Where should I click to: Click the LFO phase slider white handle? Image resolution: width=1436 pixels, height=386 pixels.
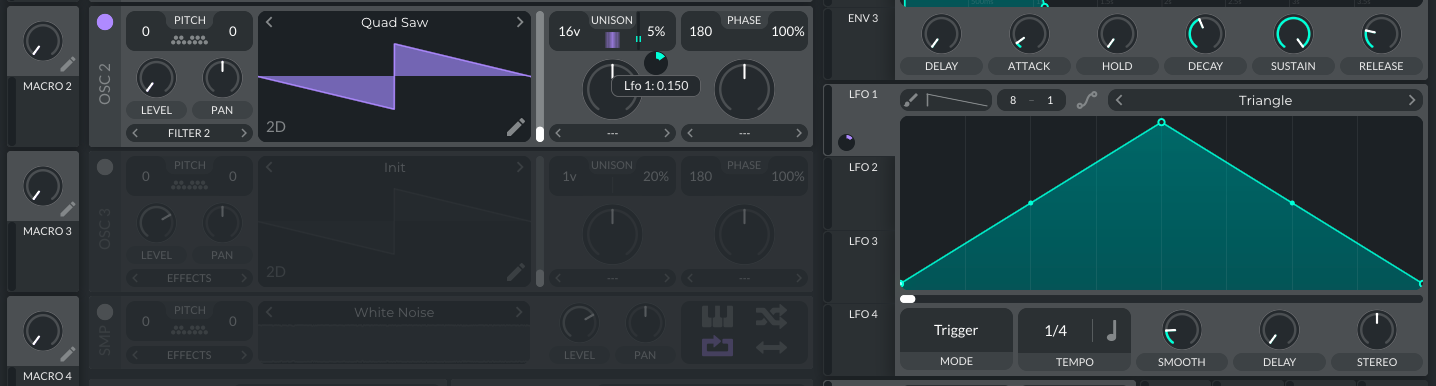click(x=907, y=298)
